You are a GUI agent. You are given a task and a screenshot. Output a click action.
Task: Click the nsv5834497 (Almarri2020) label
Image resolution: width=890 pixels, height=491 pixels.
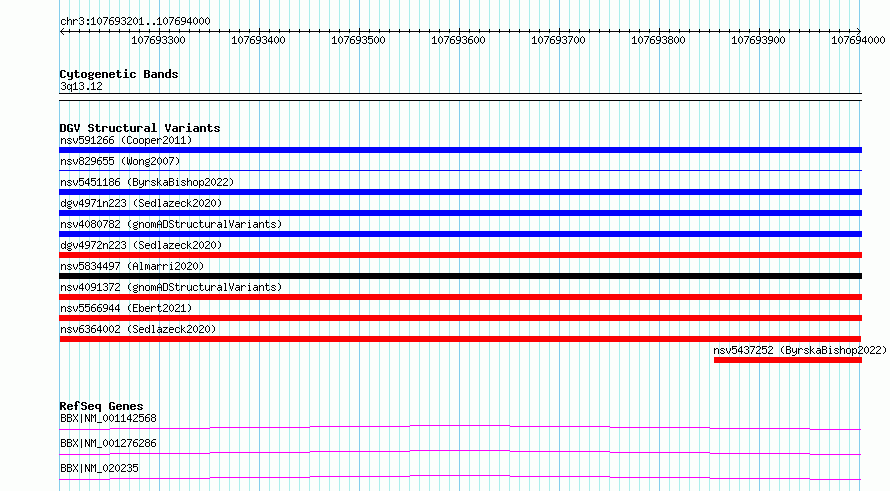click(x=132, y=266)
